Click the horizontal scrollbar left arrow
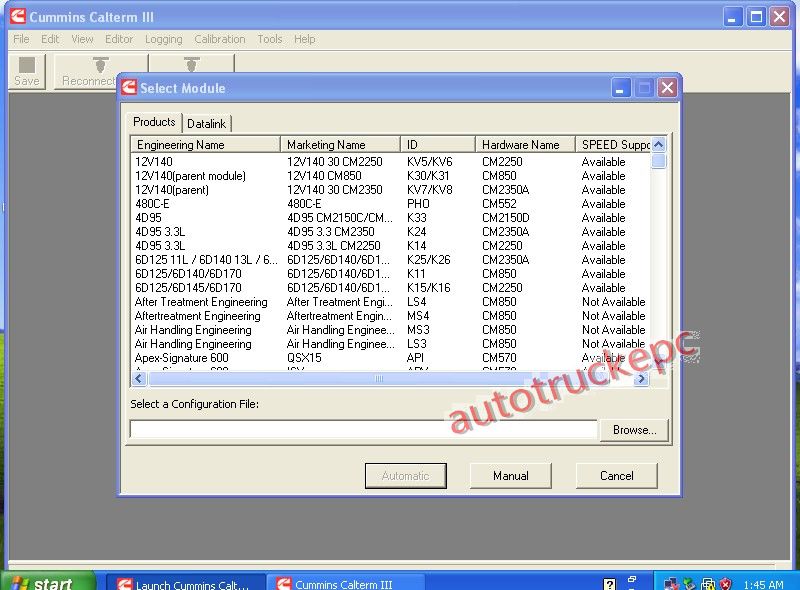The width and height of the screenshot is (800, 590). tap(139, 379)
